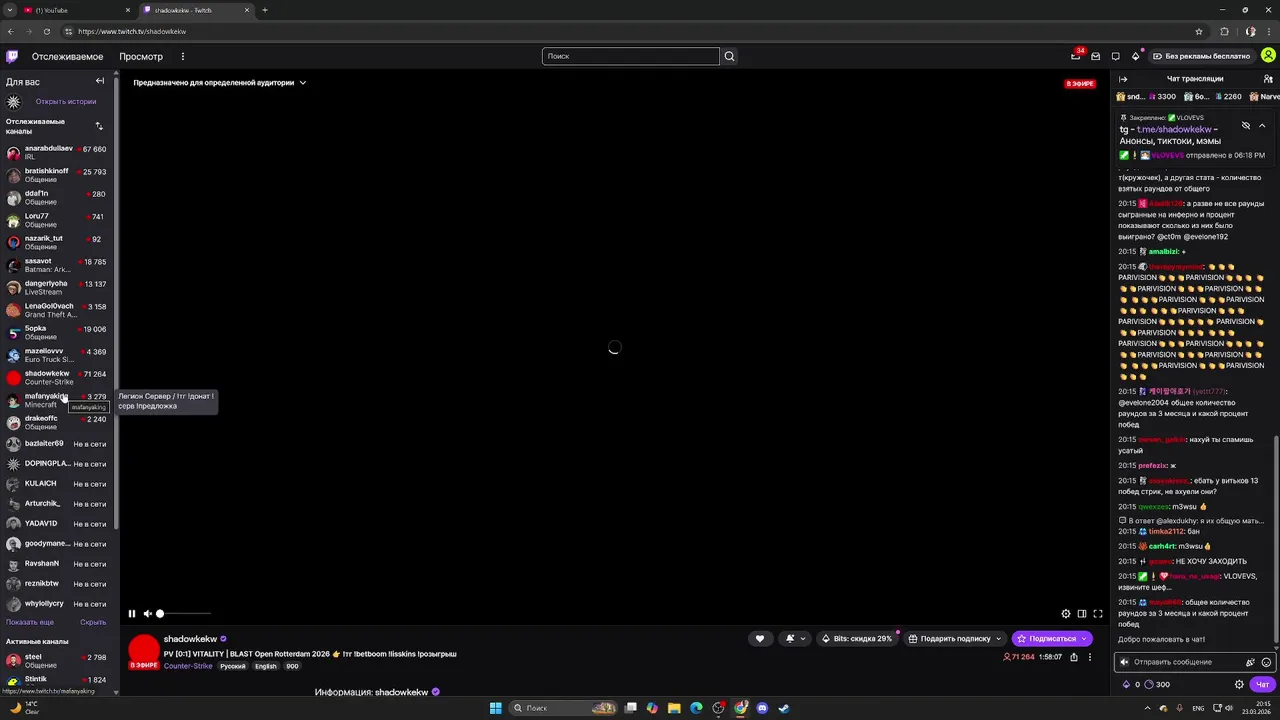Open notification settings bell dropdown
The height and width of the screenshot is (720, 1280).
coord(794,638)
